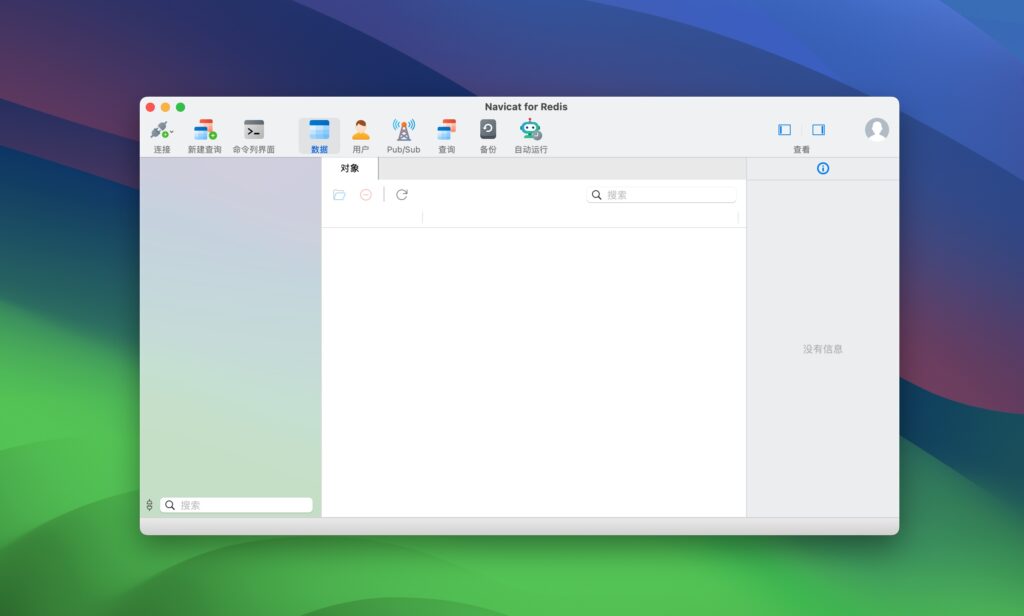Open the 查询 (Query) manager
This screenshot has width=1024, height=616.
(x=446, y=130)
